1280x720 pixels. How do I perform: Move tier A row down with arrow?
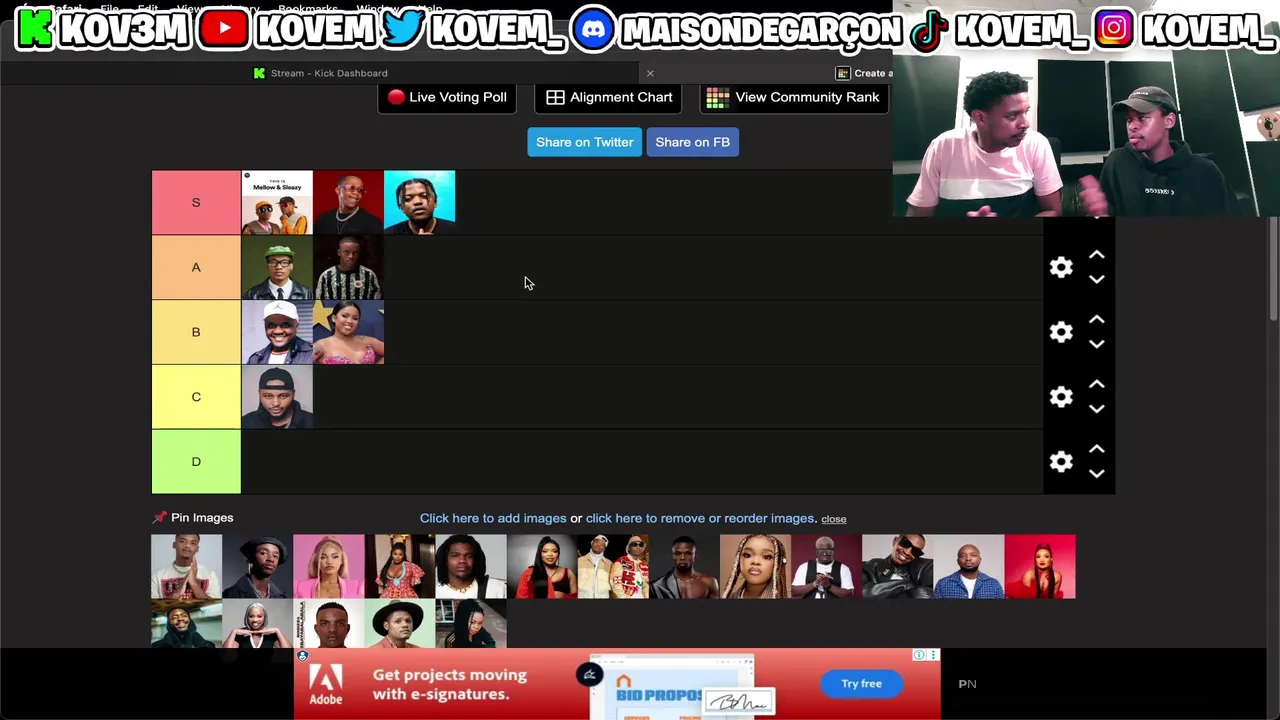click(1097, 280)
